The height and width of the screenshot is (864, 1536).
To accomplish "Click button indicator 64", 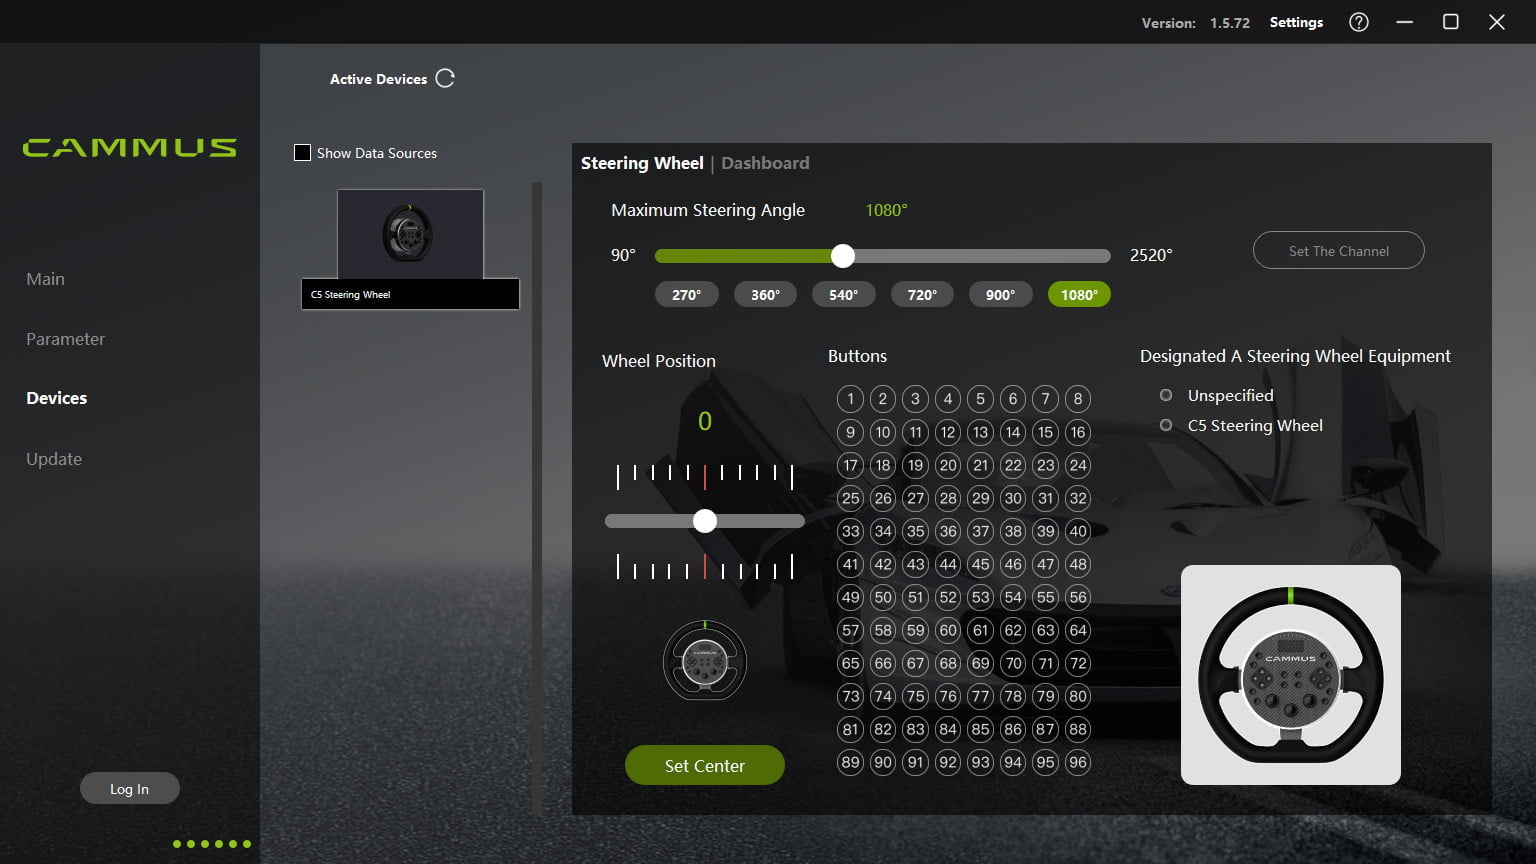I will tap(1077, 630).
